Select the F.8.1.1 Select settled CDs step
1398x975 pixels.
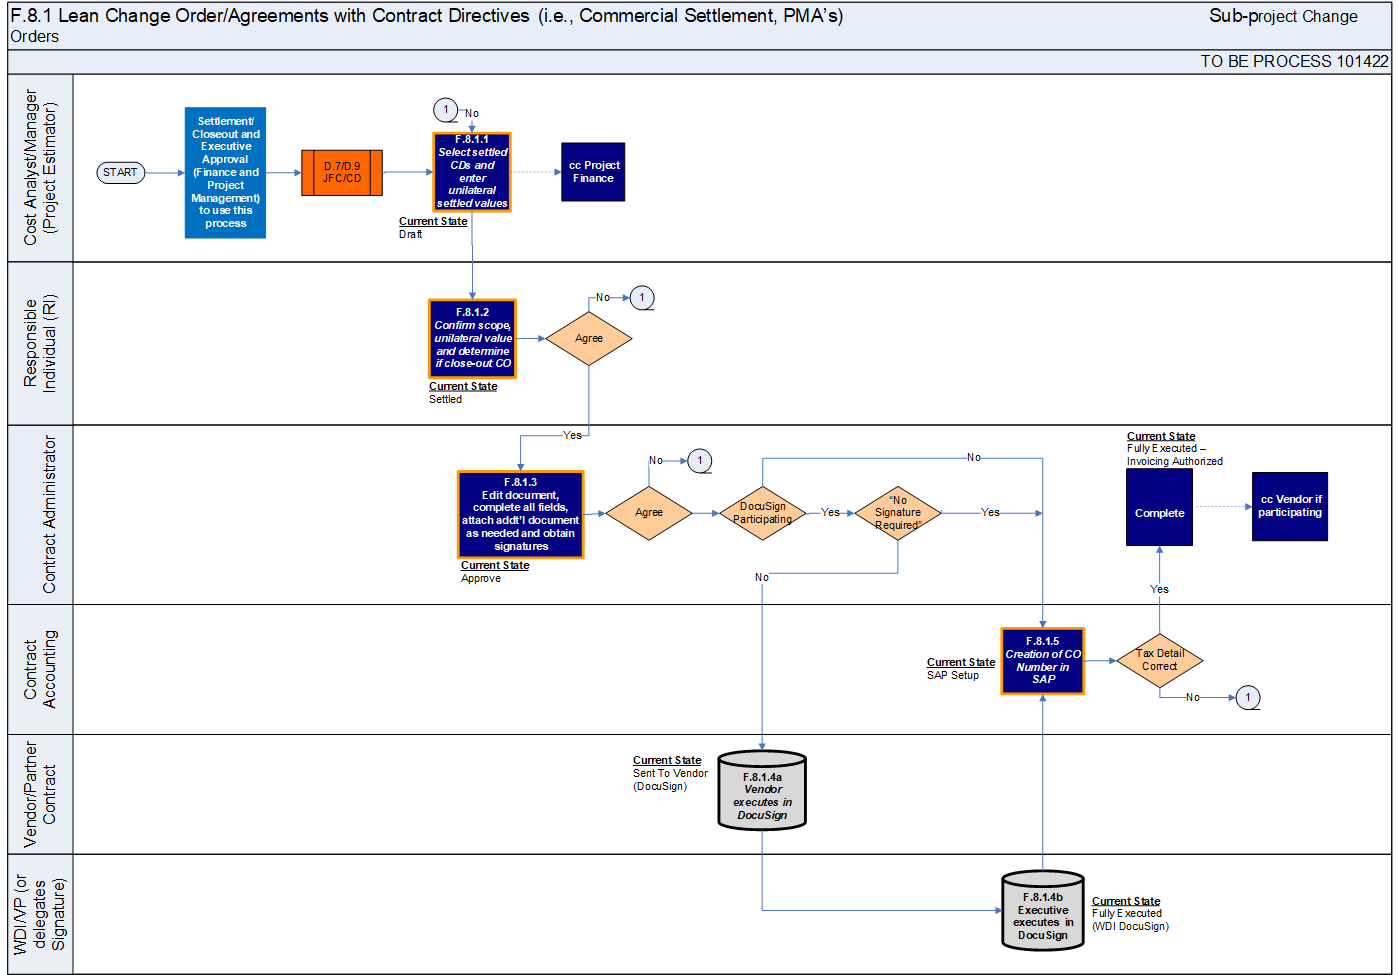tap(472, 172)
